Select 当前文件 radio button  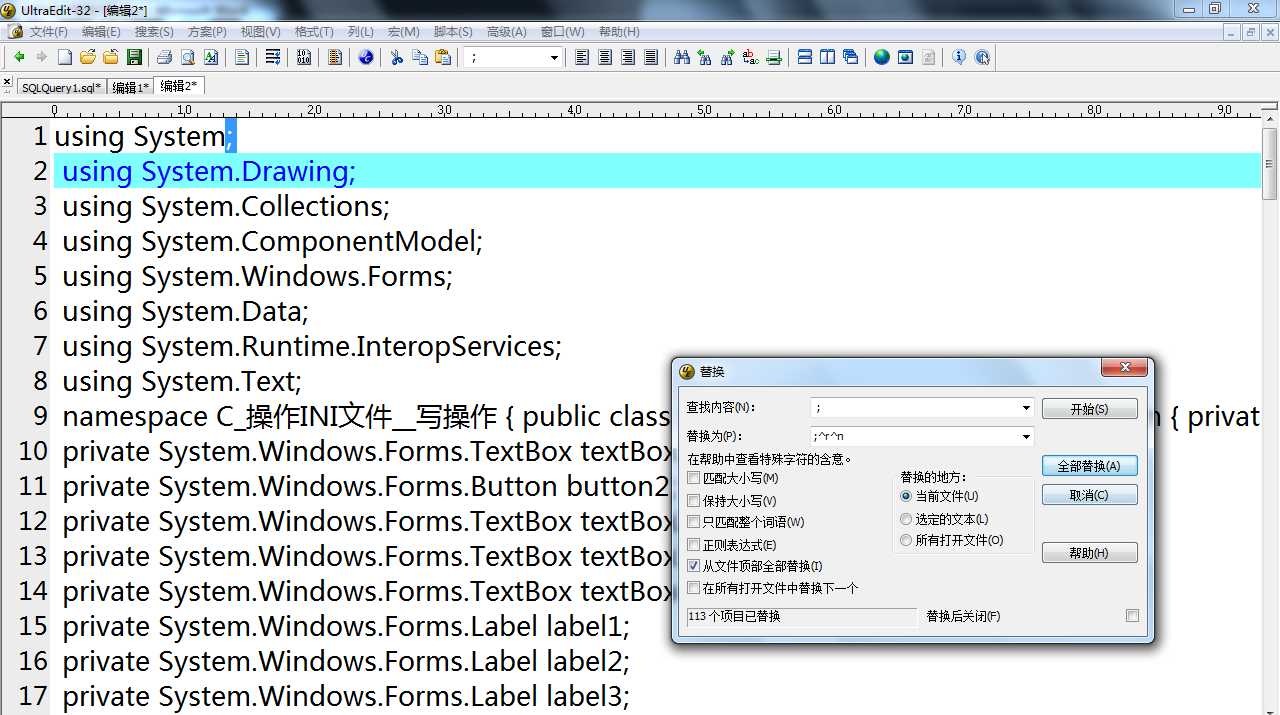(906, 496)
